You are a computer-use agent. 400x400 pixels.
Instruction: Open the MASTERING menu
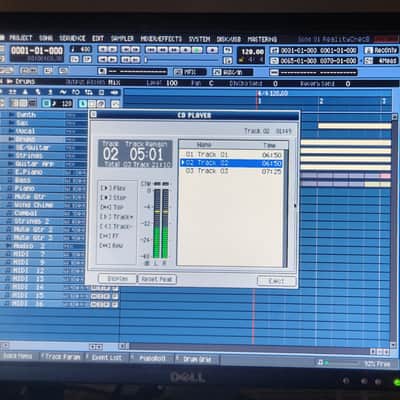pyautogui.click(x=262, y=40)
